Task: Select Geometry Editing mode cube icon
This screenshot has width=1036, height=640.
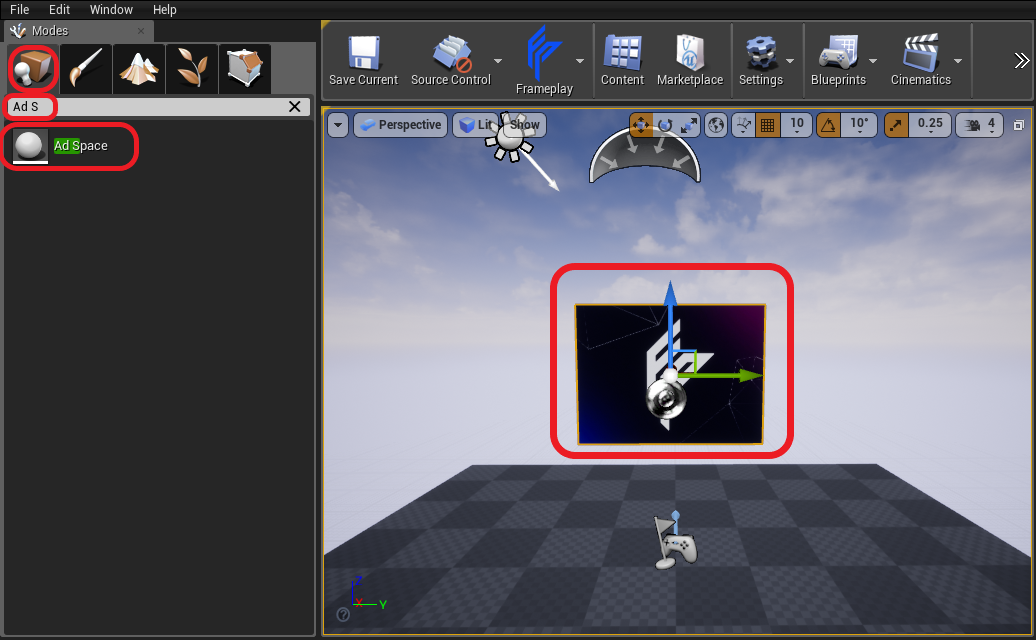Action: pos(244,69)
